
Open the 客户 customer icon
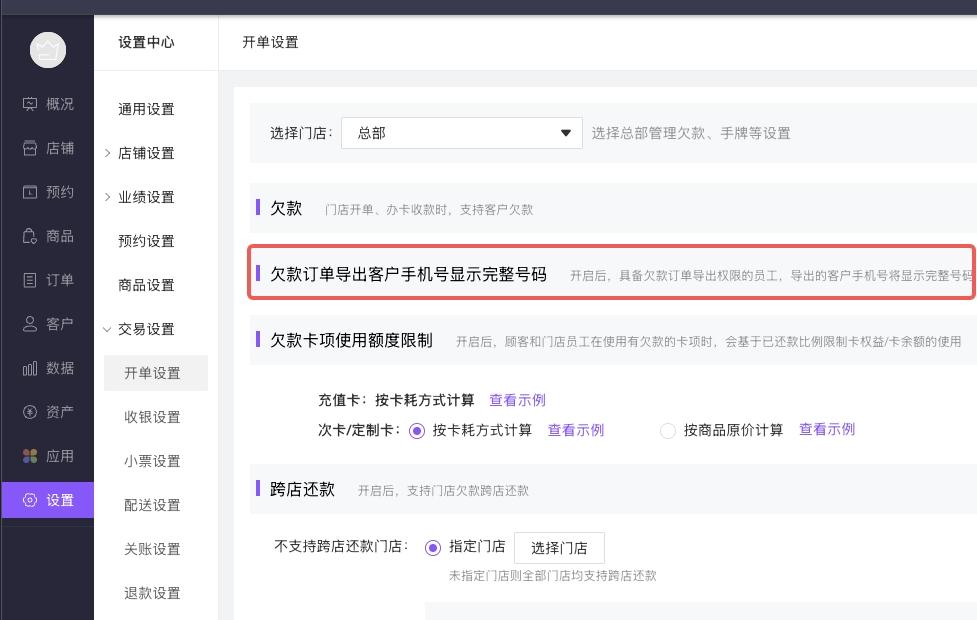click(30, 324)
